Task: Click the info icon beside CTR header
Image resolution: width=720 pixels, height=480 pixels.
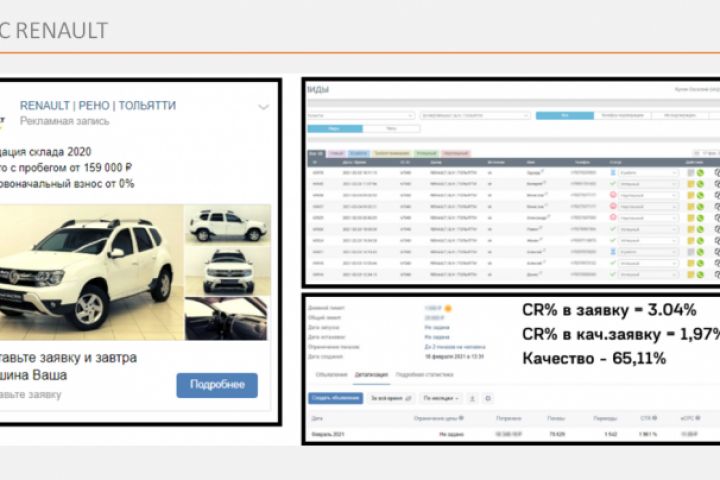Action: (654, 418)
